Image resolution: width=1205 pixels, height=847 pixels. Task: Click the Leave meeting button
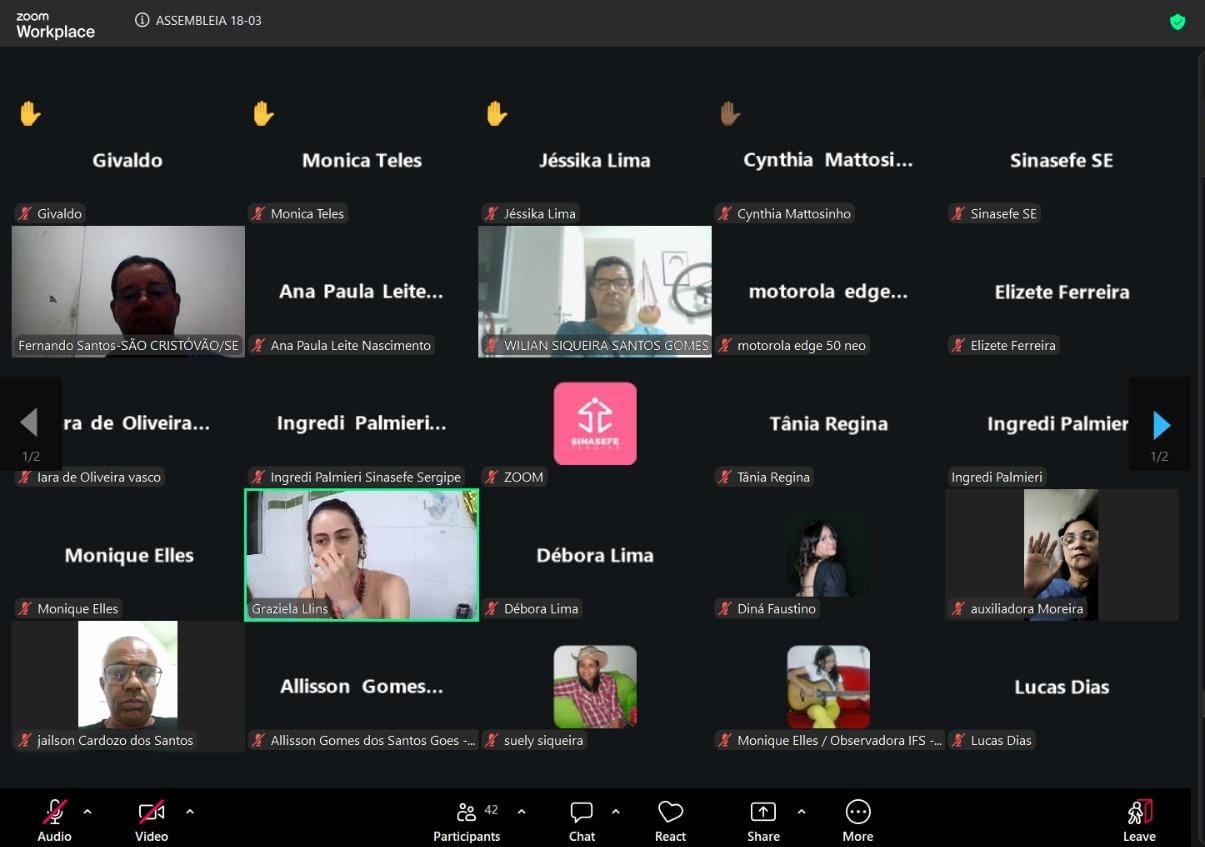1139,820
